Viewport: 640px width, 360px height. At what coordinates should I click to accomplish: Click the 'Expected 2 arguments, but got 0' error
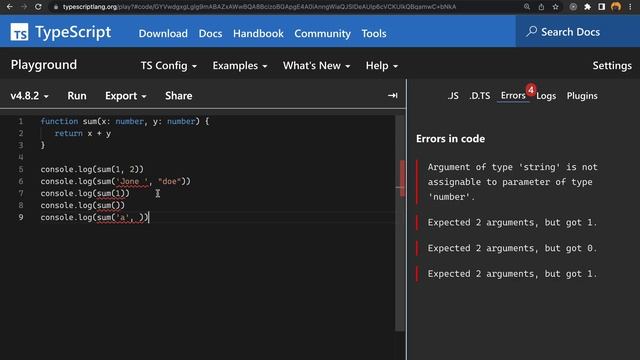click(x=512, y=248)
